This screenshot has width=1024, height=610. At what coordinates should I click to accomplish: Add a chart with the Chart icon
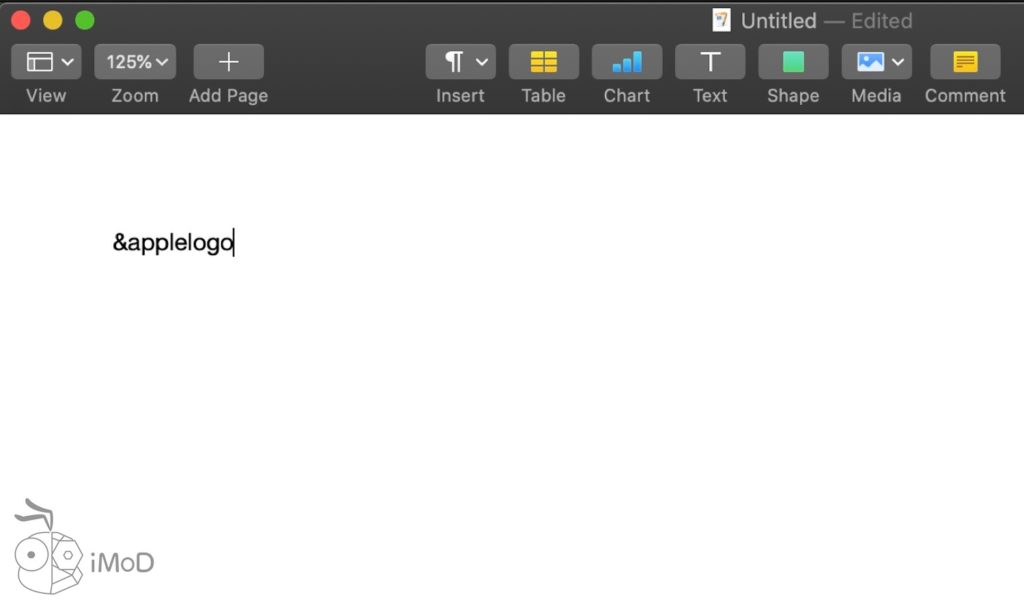tap(627, 62)
